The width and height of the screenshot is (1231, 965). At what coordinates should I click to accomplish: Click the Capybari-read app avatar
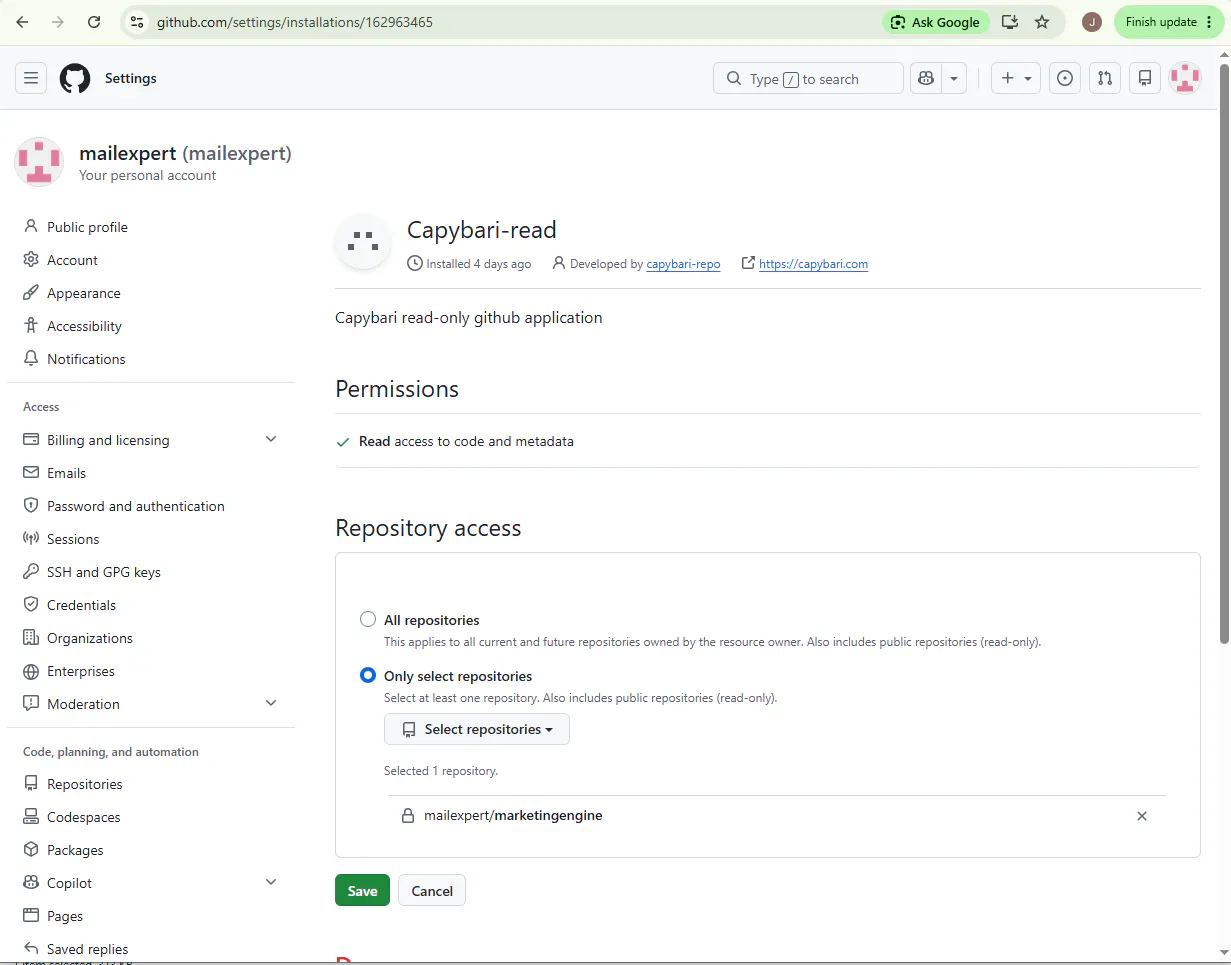[363, 241]
